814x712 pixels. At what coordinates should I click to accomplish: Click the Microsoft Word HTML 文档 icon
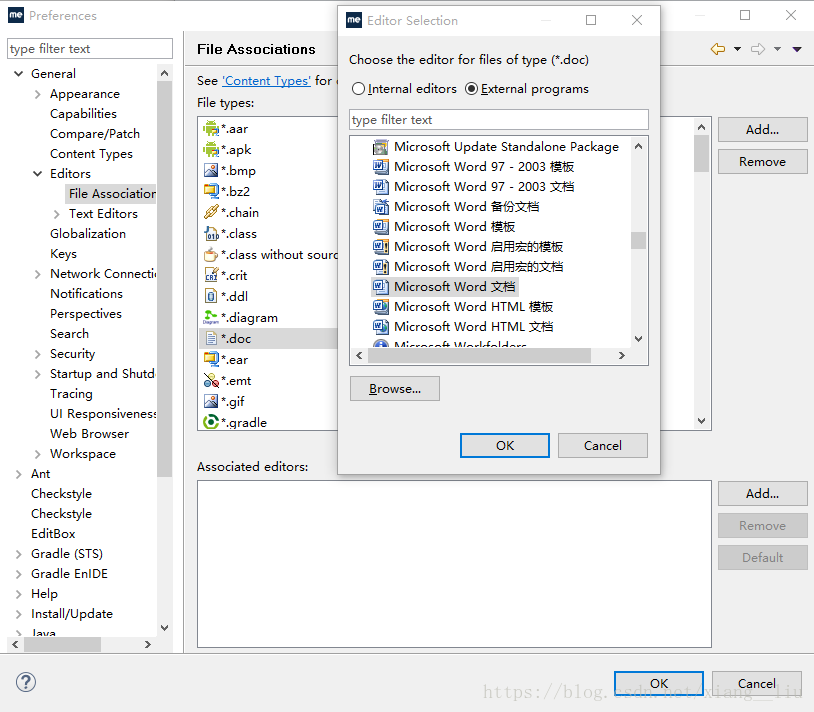coord(381,326)
